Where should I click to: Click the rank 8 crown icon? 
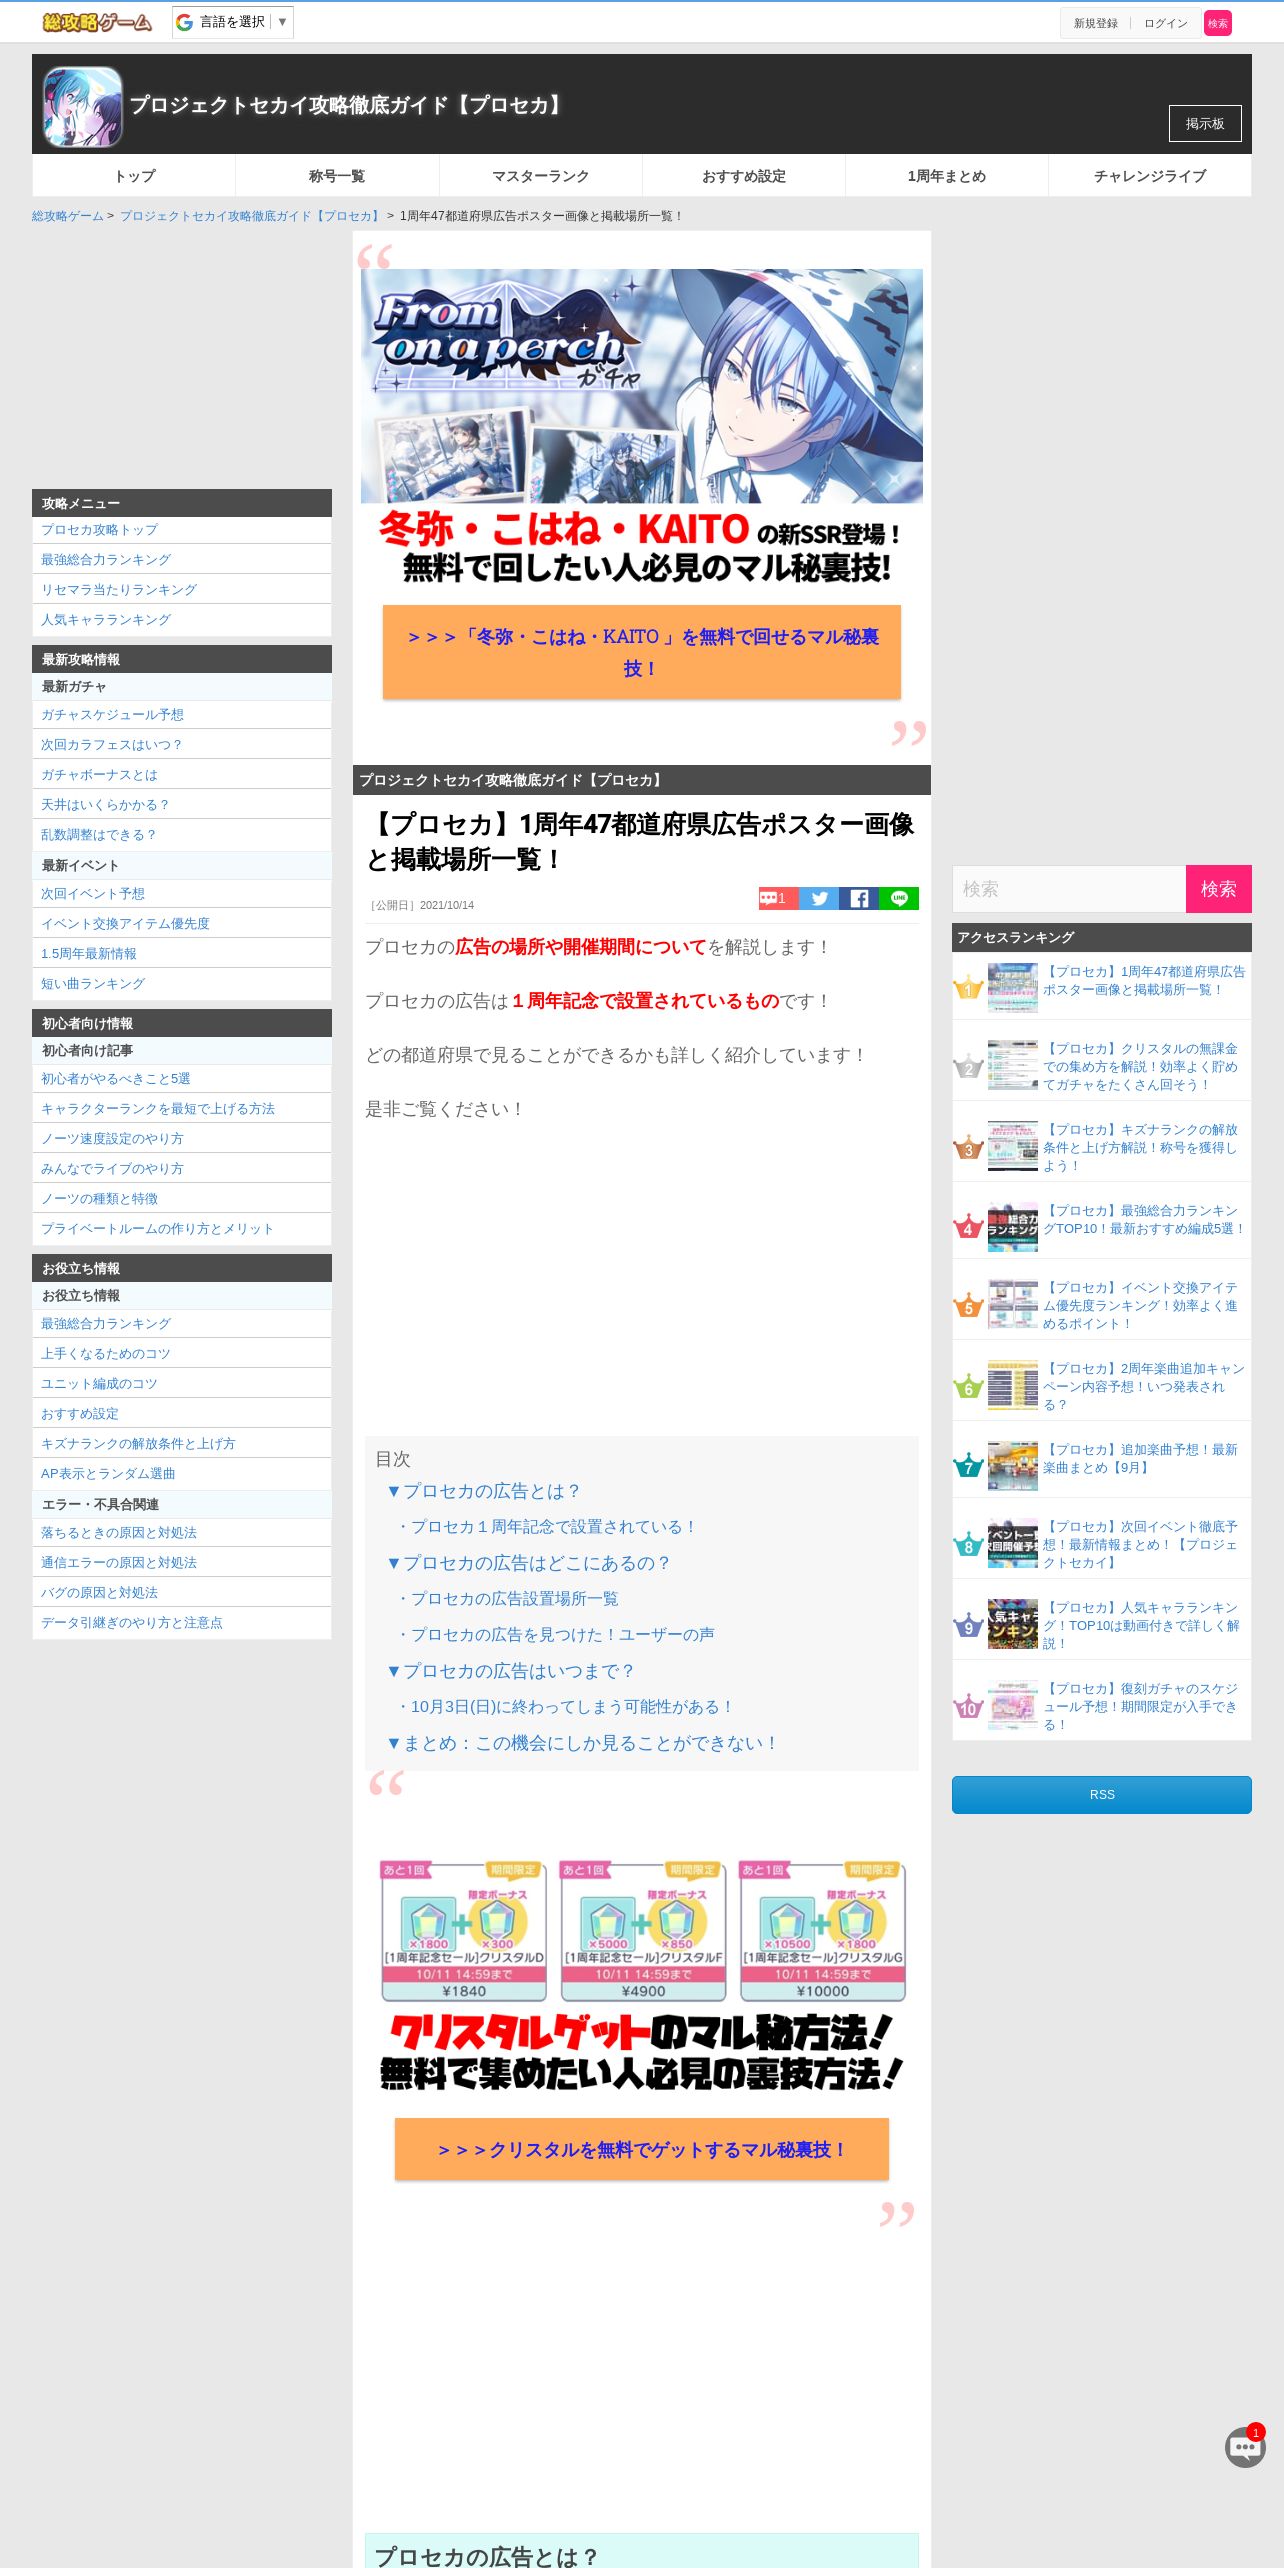click(x=968, y=1545)
